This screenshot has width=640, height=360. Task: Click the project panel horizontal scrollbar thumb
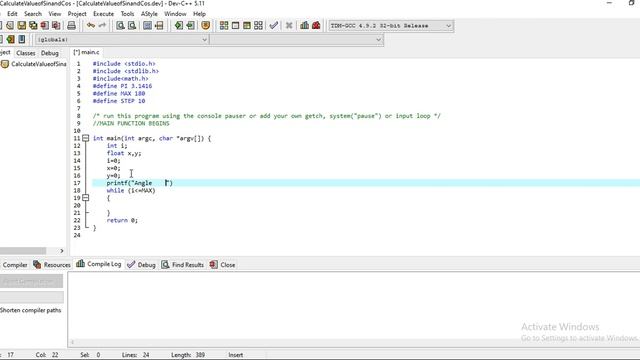coord(23,251)
